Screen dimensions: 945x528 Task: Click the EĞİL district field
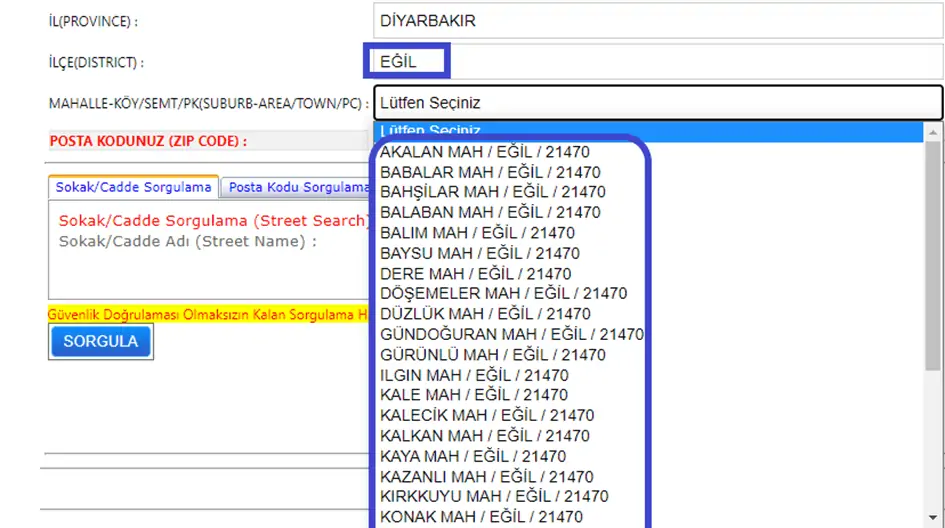[657, 61]
